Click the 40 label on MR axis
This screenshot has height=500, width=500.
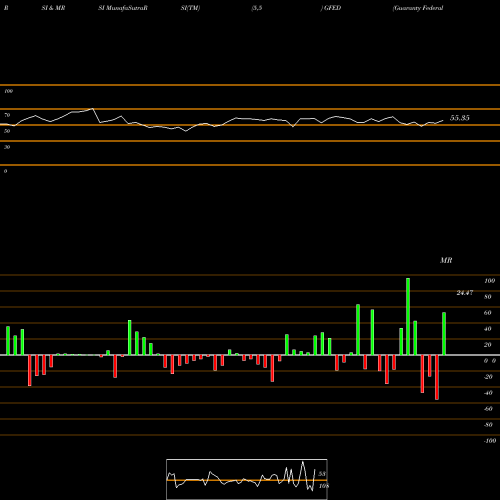point(488,329)
